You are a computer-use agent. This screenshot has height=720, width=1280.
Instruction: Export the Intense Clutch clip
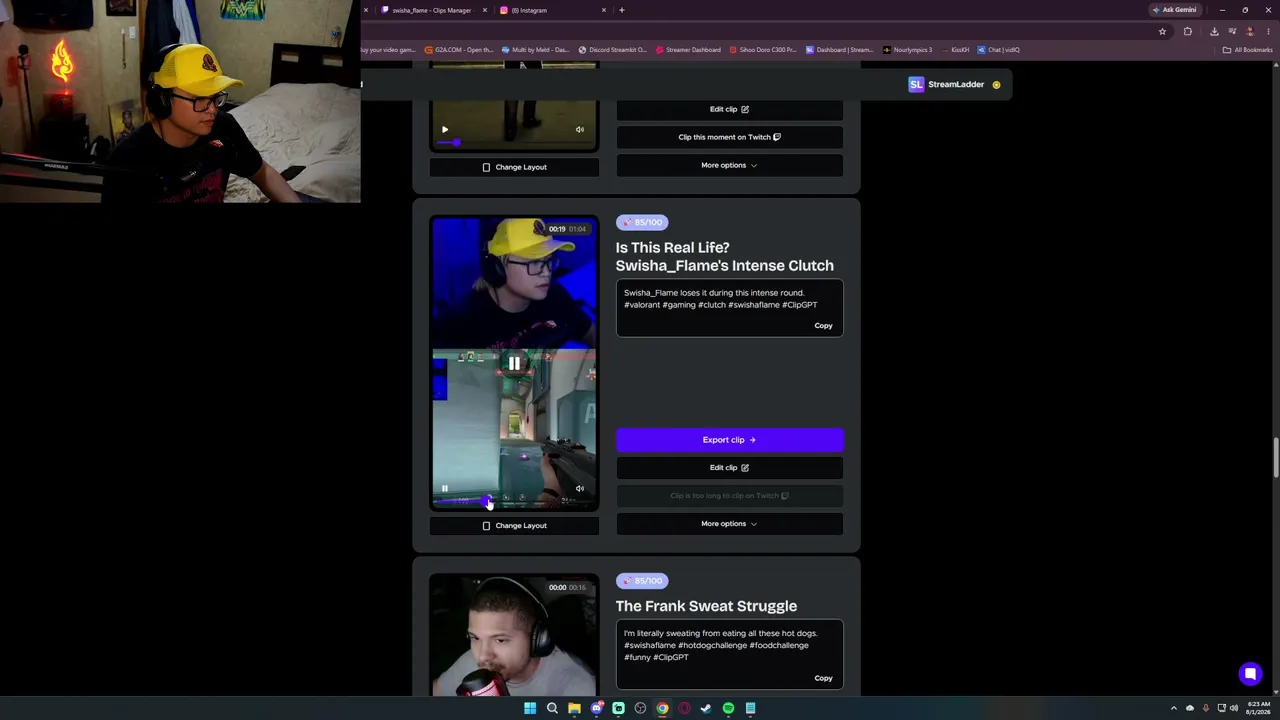coord(729,440)
